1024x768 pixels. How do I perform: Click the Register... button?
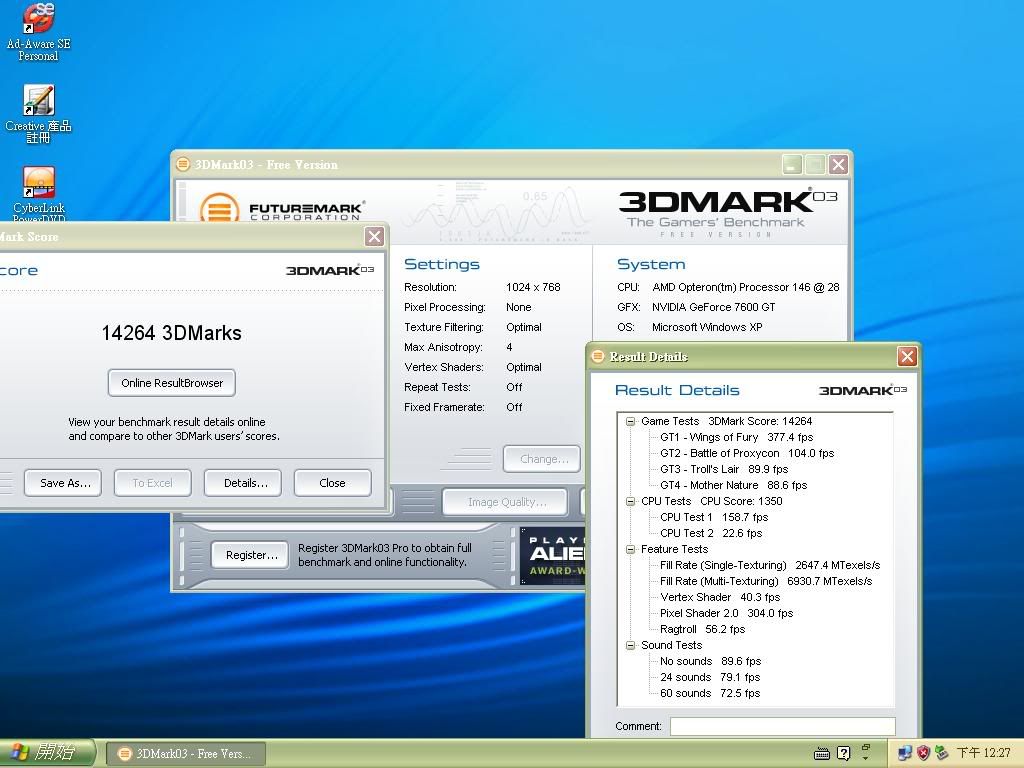point(251,555)
